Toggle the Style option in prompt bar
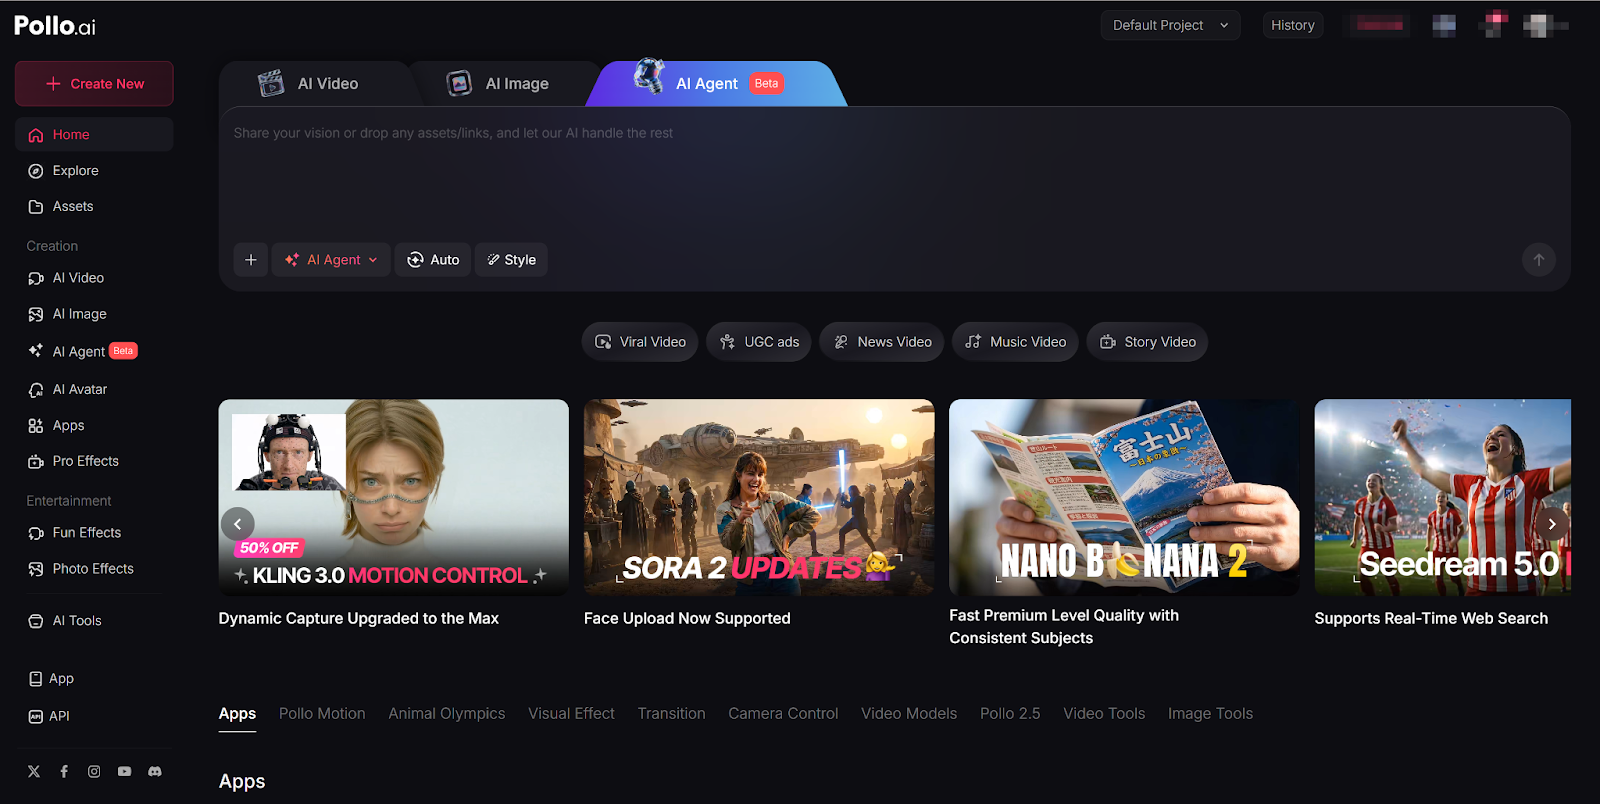This screenshot has height=804, width=1600. (511, 260)
